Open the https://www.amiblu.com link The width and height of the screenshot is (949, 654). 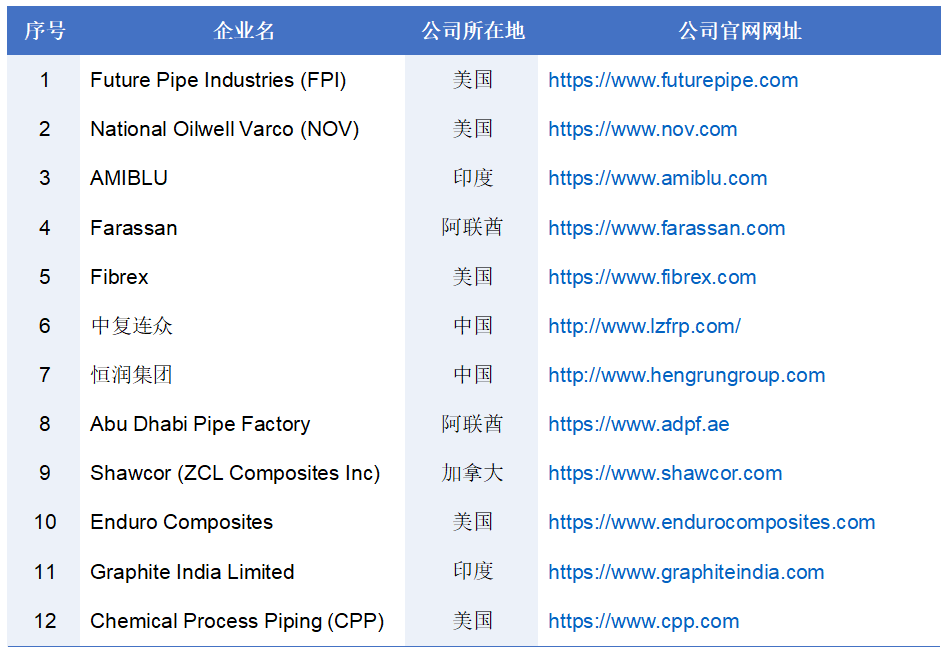(x=658, y=178)
